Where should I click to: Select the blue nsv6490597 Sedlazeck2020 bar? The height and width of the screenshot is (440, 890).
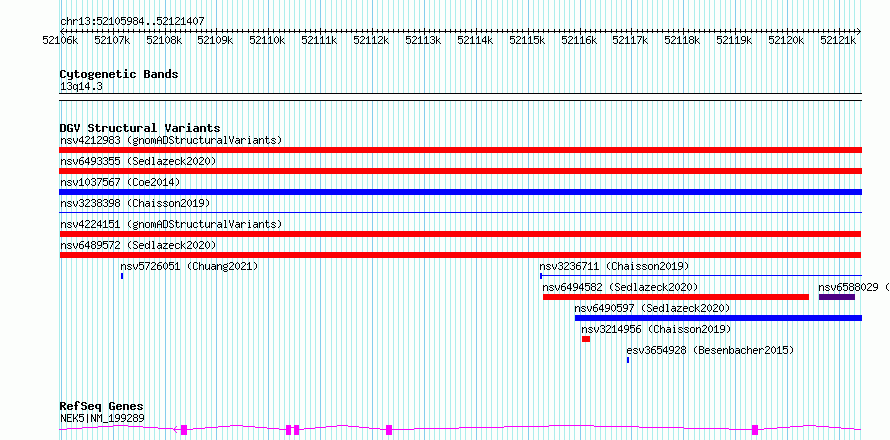tap(718, 318)
